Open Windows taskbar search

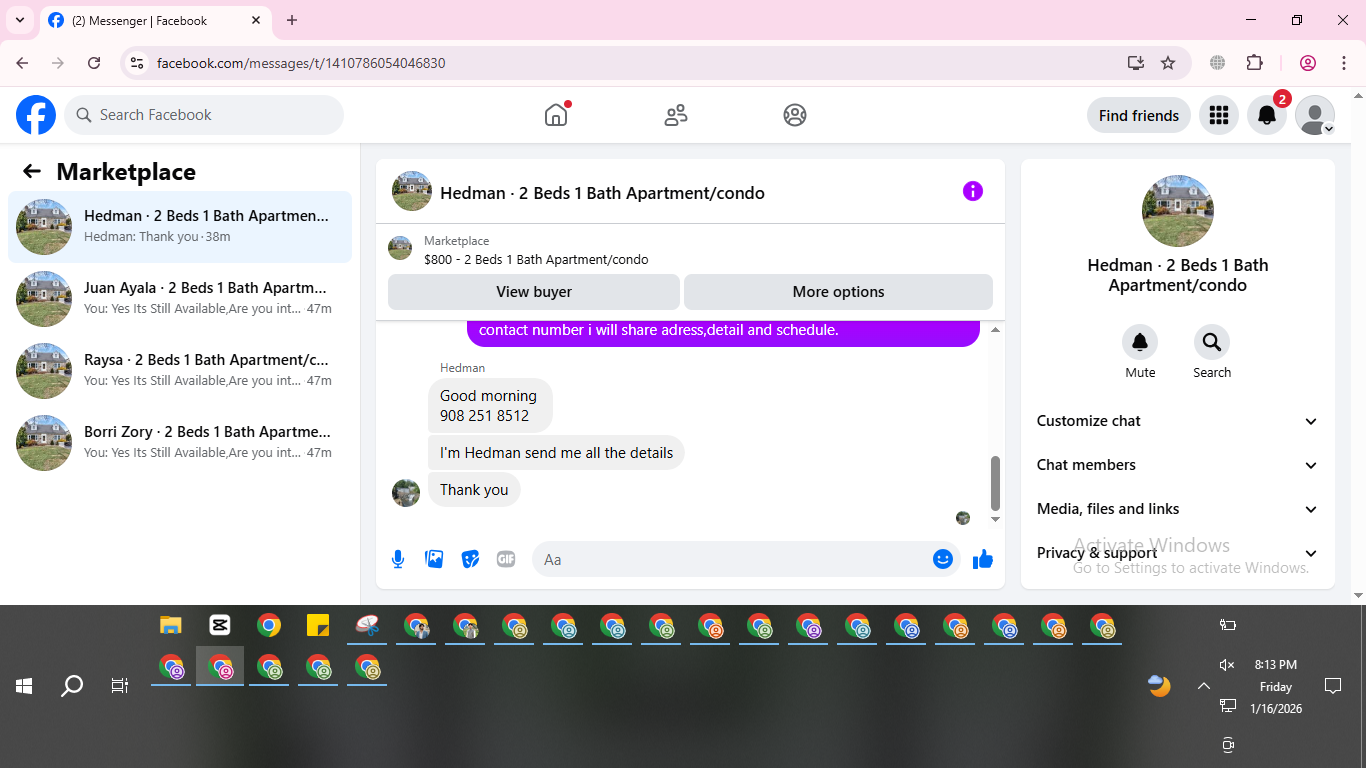coord(72,686)
